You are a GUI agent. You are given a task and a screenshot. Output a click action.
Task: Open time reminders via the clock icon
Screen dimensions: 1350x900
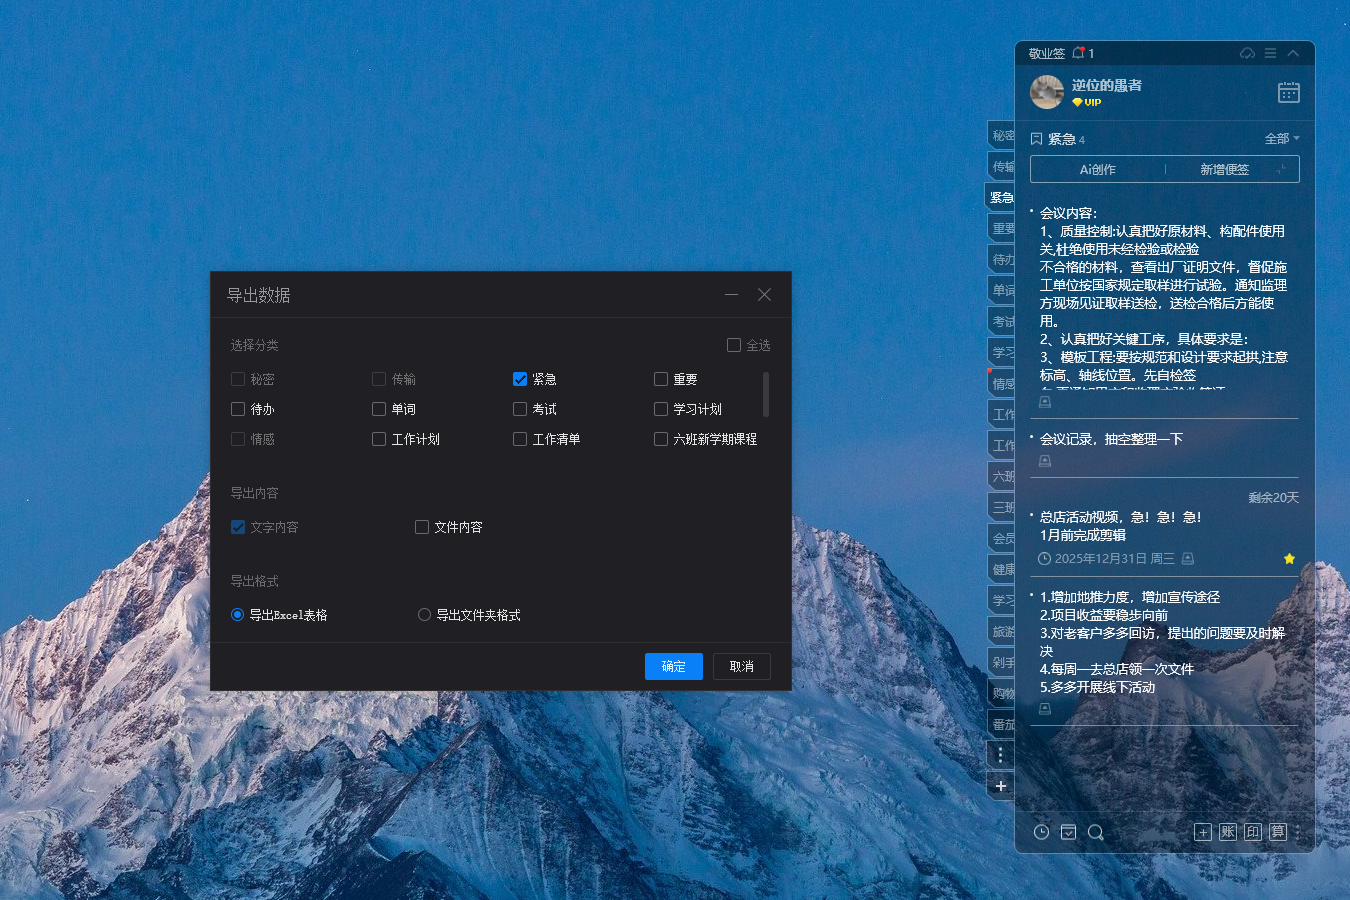coord(1041,832)
